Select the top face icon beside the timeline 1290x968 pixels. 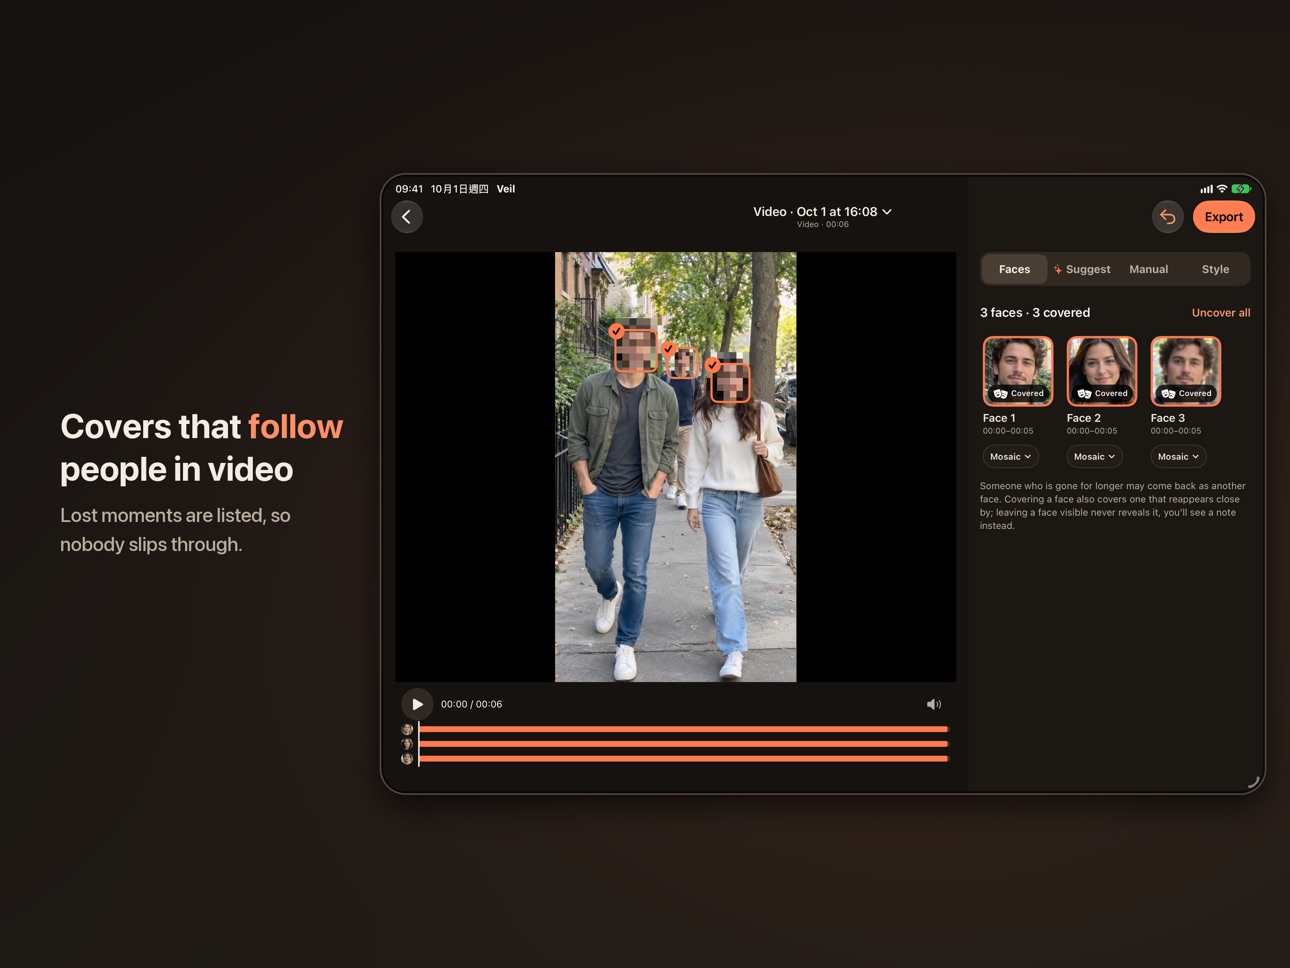407,729
